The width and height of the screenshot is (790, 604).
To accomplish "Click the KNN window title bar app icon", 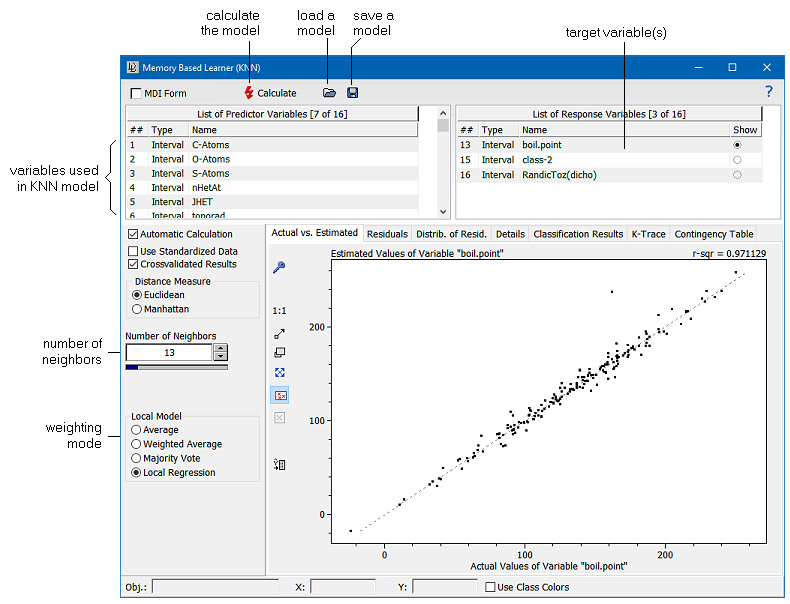I will point(132,68).
